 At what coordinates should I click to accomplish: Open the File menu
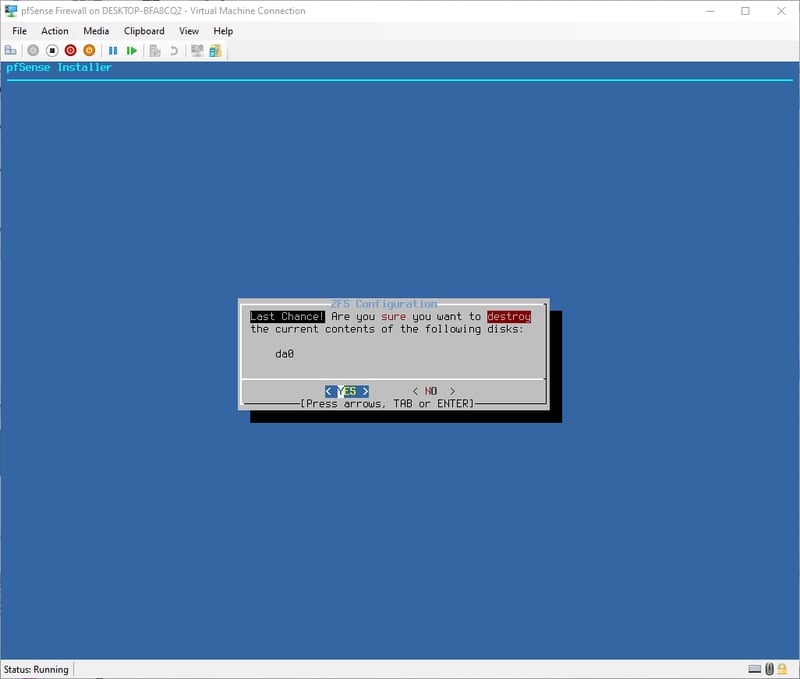click(x=20, y=31)
